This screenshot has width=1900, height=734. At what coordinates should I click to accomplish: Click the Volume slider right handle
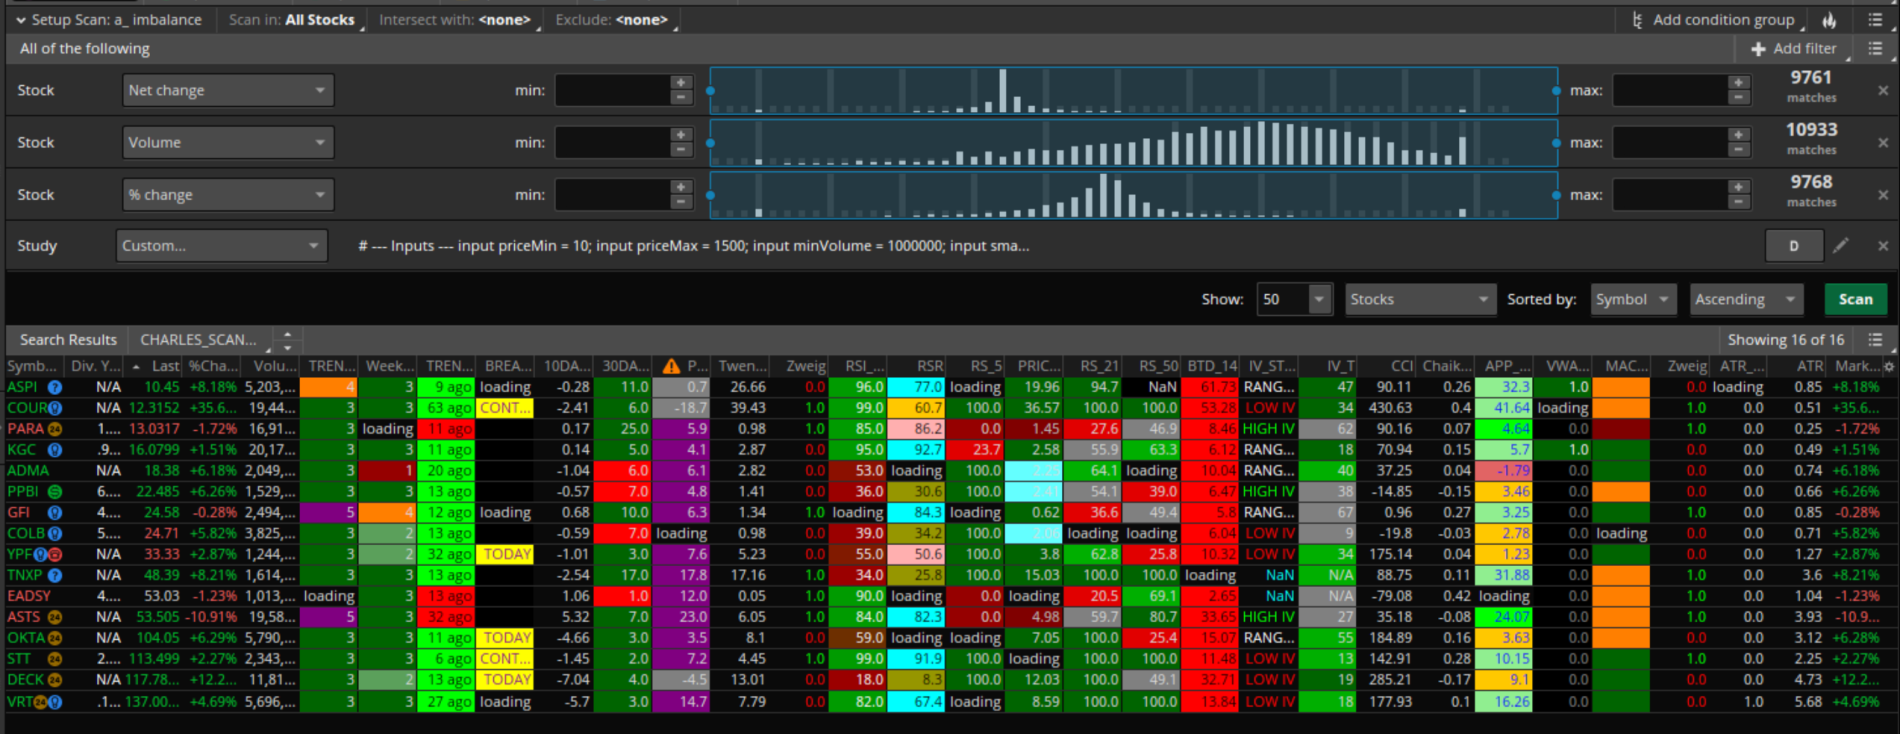coord(1556,142)
